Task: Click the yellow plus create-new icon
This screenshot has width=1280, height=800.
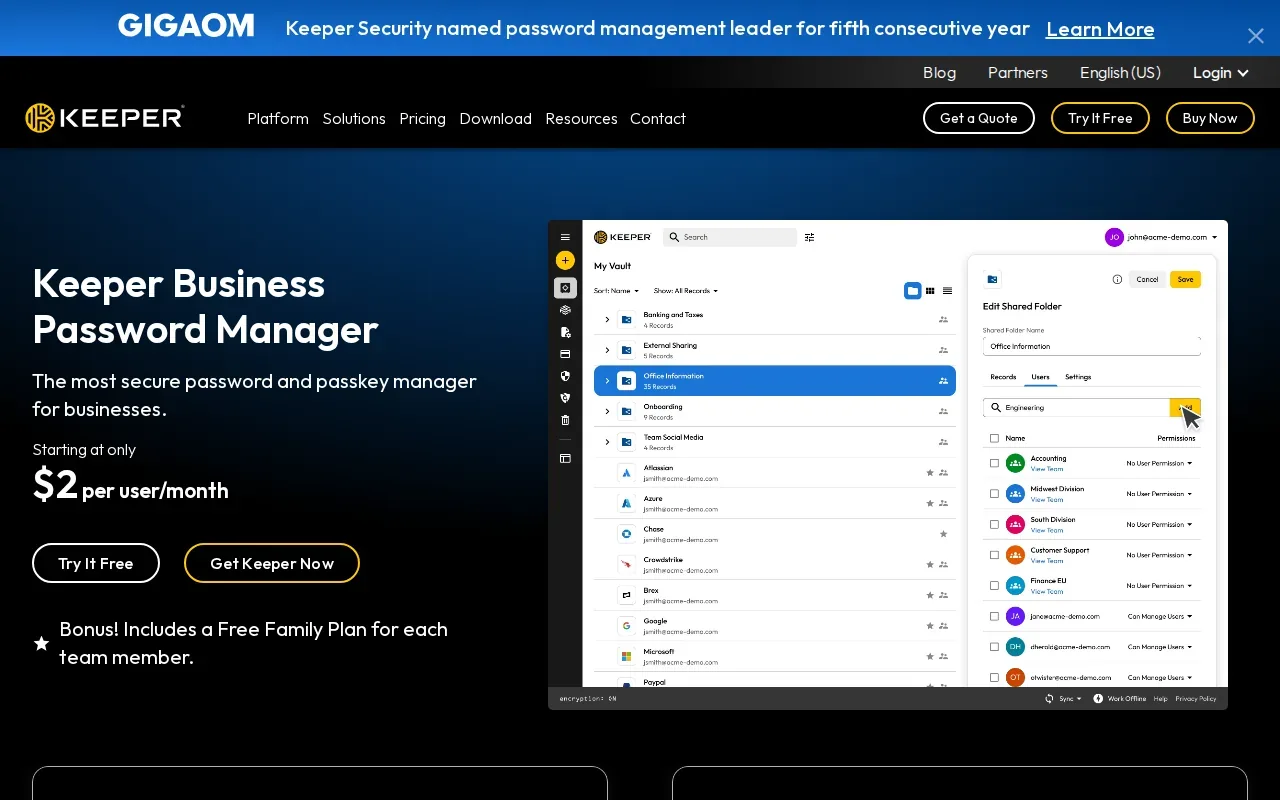Action: coord(565,260)
